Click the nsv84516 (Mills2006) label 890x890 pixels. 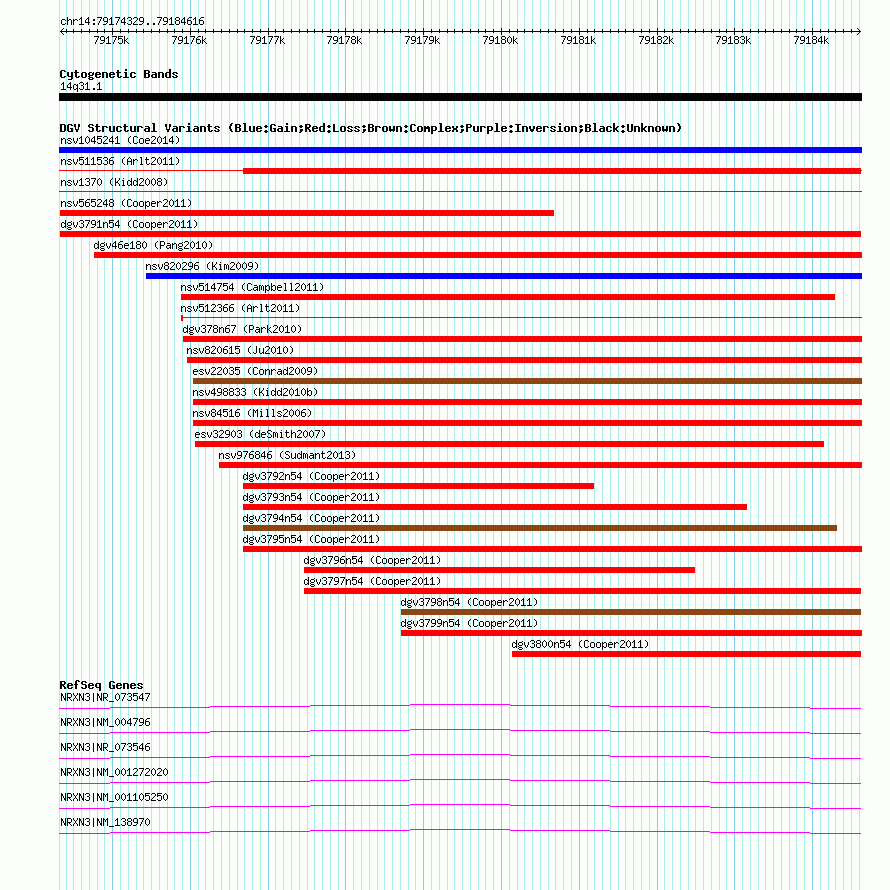coord(252,413)
